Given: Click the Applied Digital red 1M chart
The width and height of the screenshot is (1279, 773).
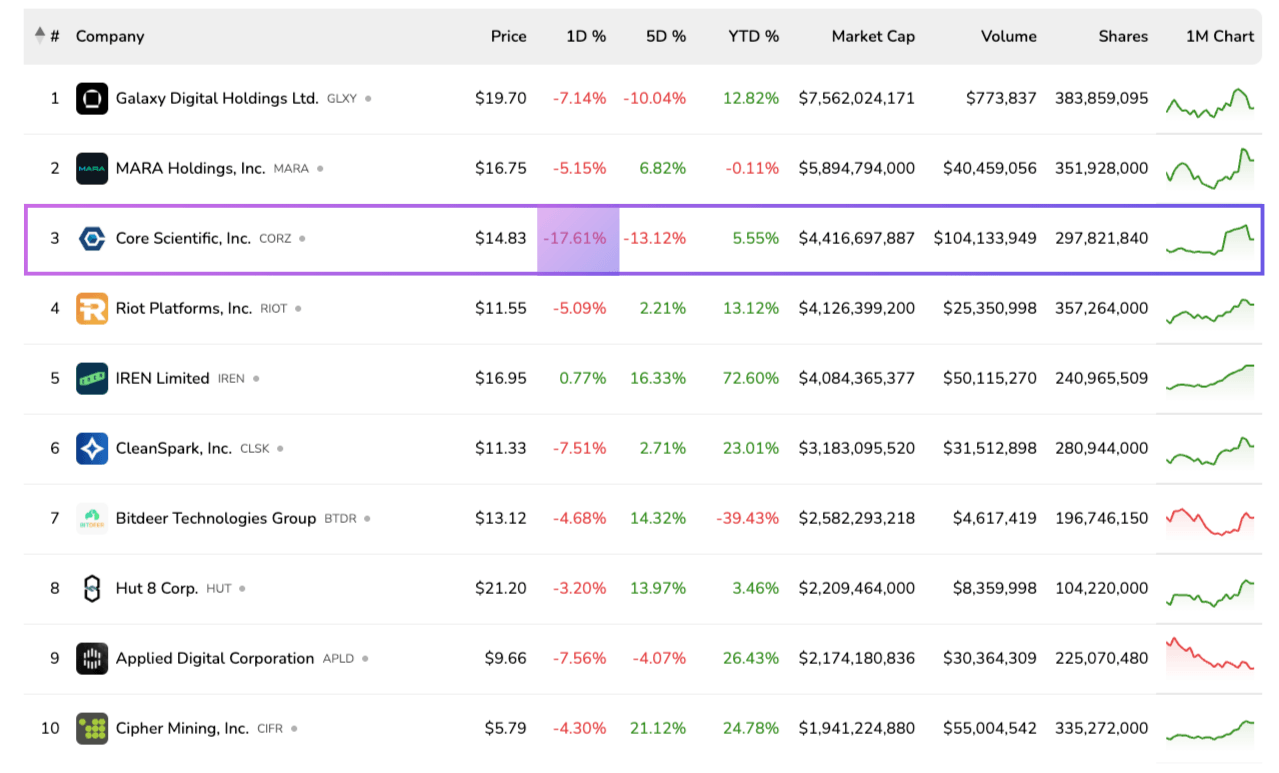Looking at the screenshot, I should [x=1209, y=655].
